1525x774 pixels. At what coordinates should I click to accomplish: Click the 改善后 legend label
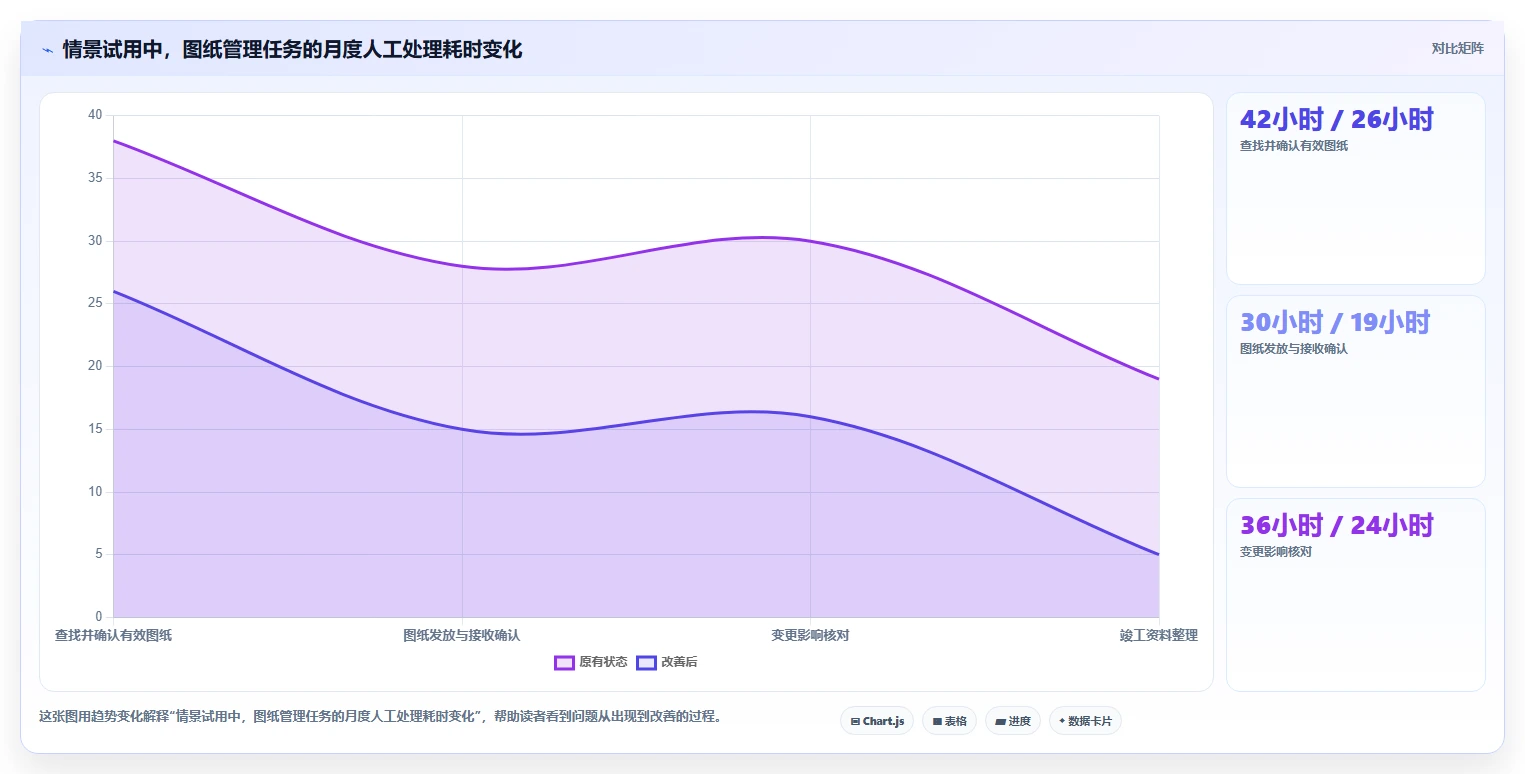[x=679, y=662]
